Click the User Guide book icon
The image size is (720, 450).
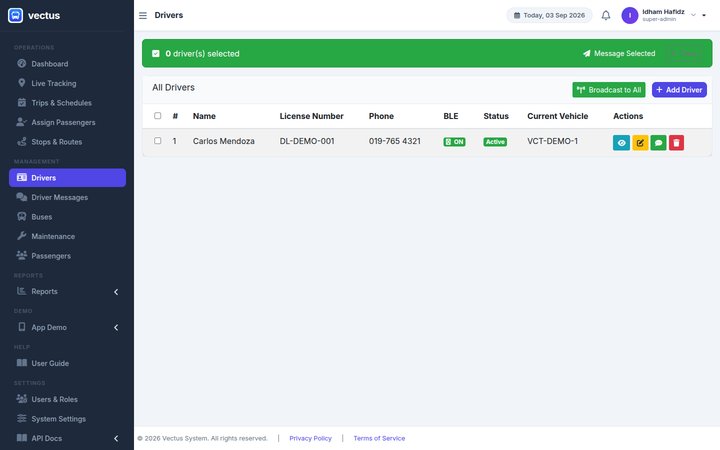pos(22,363)
